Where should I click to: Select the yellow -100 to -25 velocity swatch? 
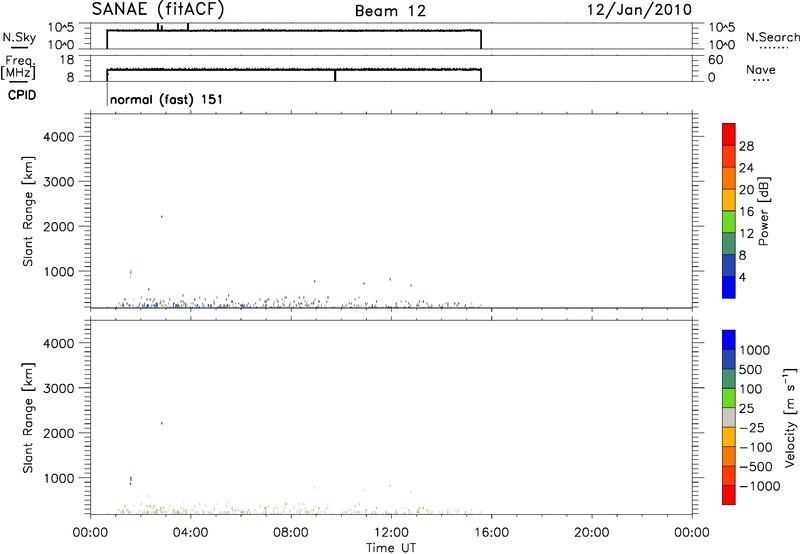(x=729, y=437)
